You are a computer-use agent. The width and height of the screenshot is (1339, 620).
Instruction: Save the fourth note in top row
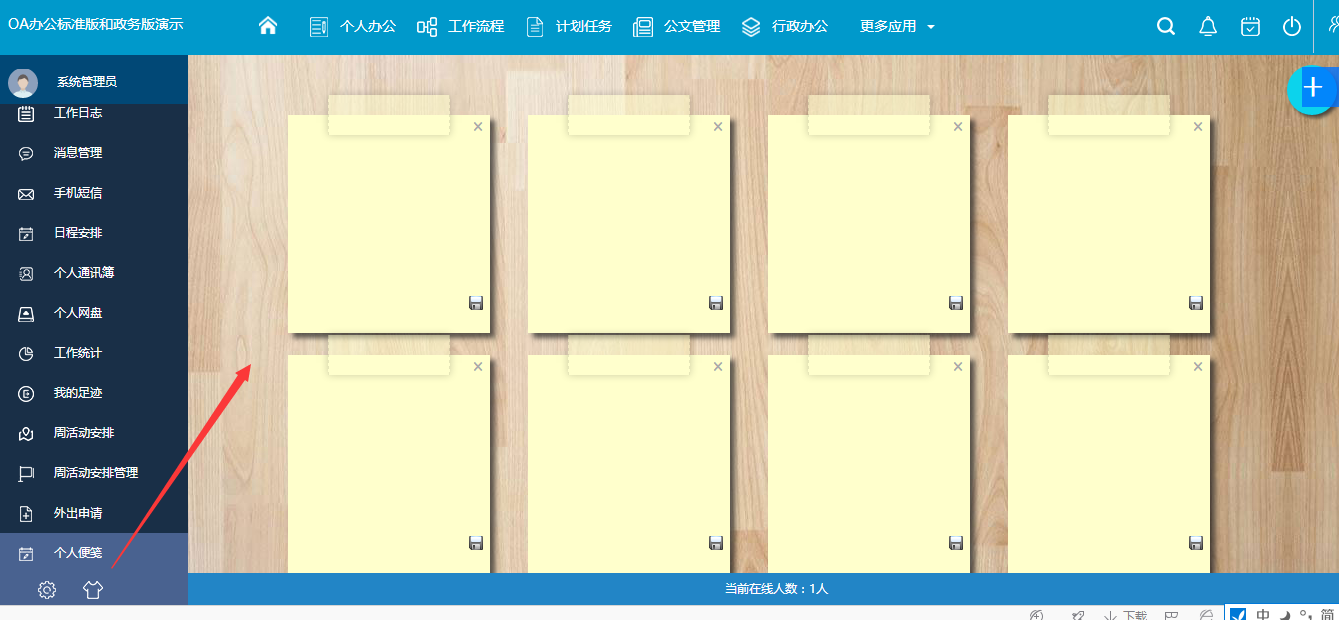pos(1196,303)
